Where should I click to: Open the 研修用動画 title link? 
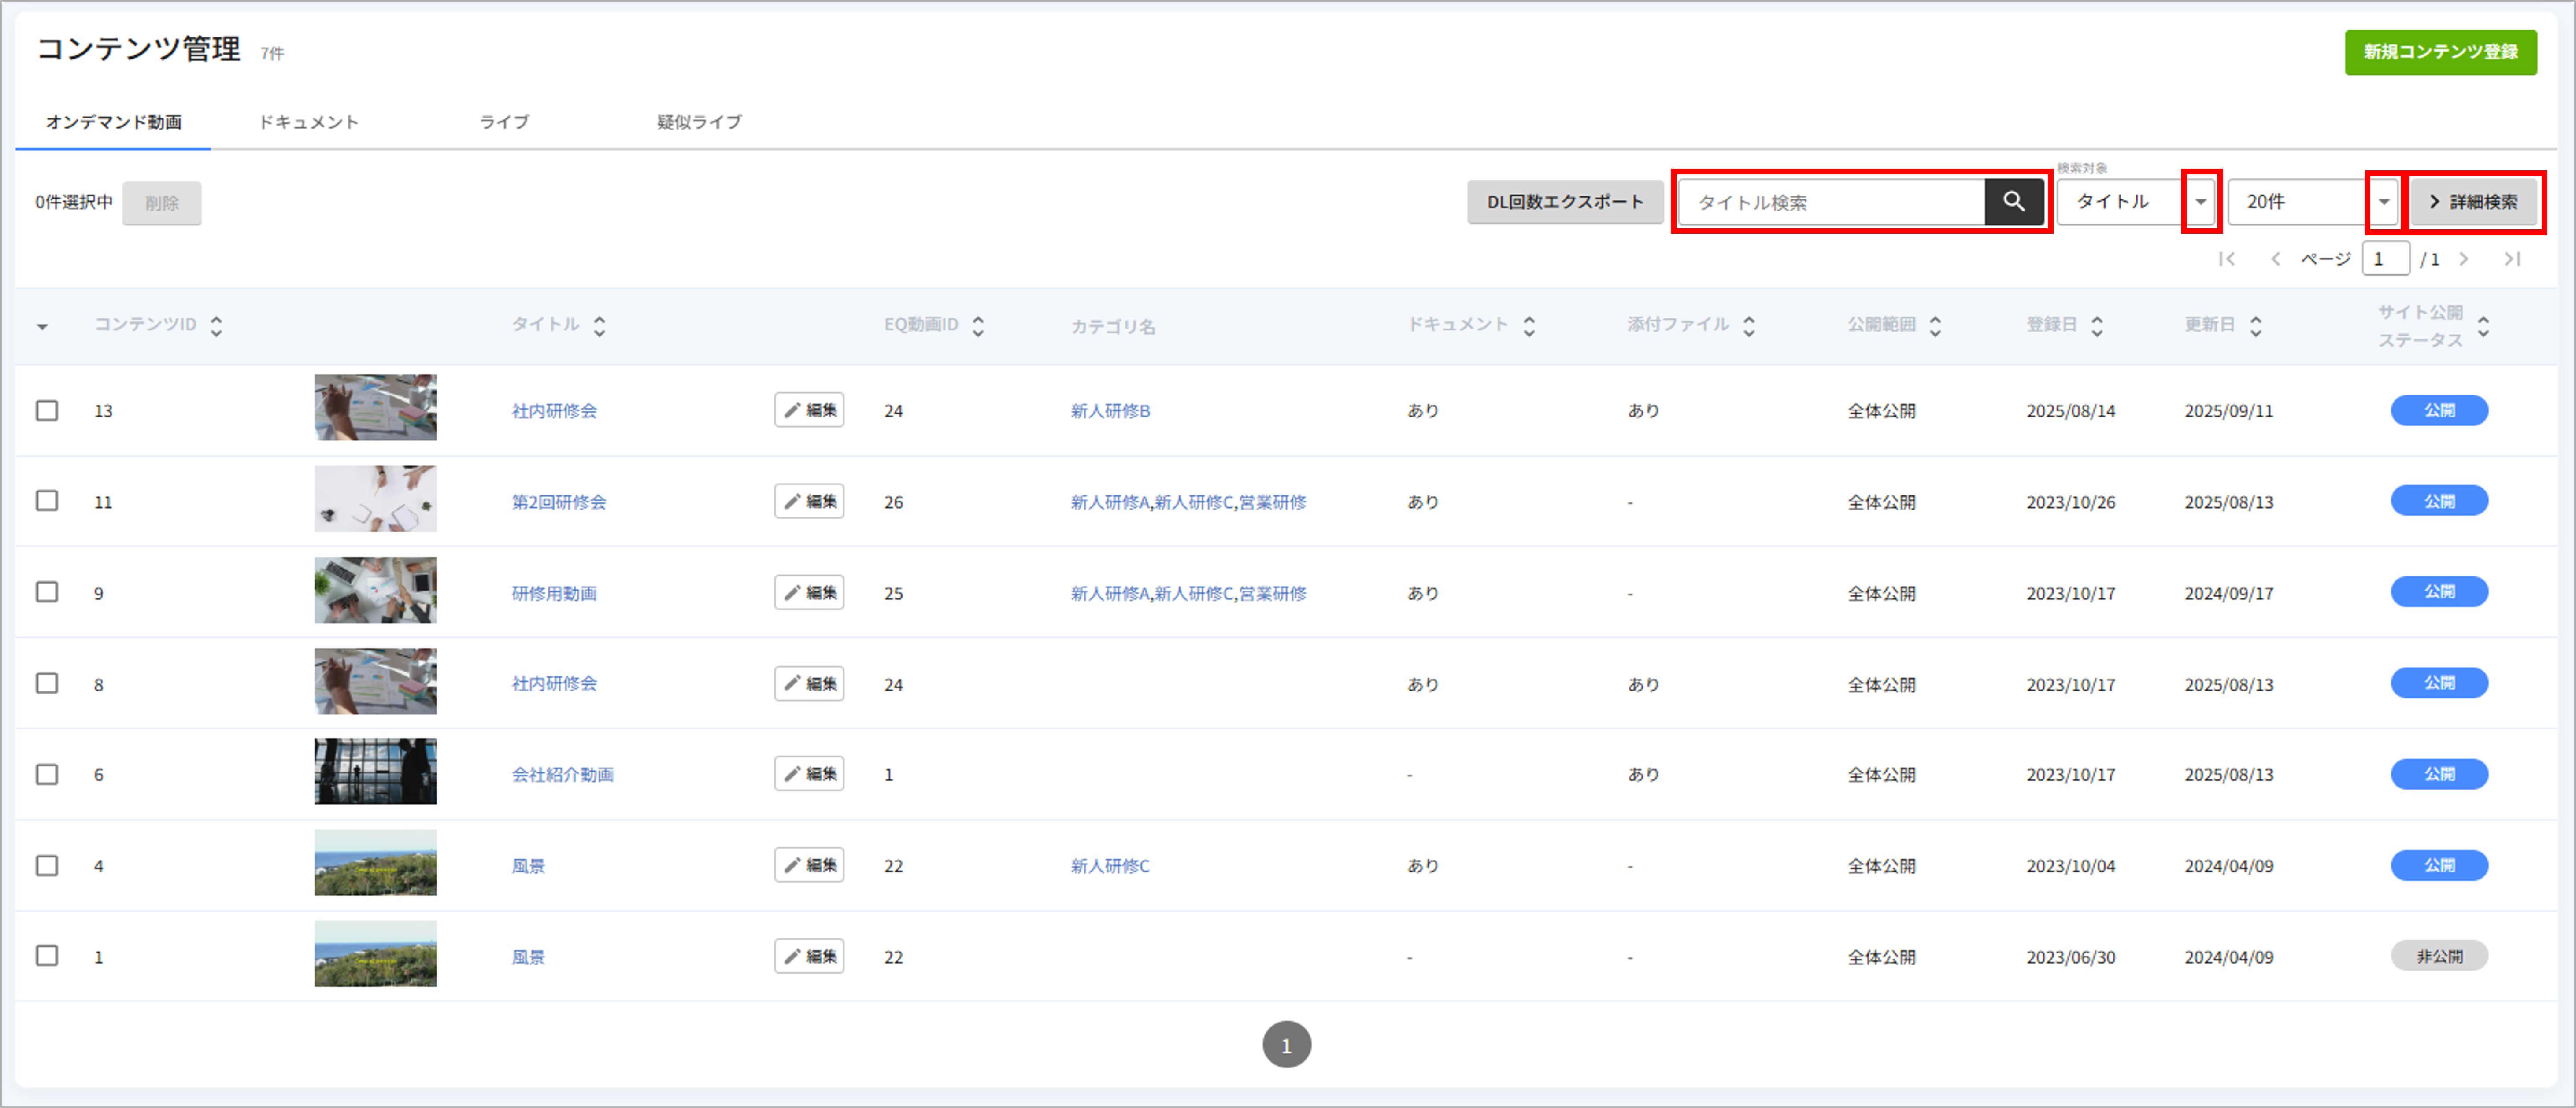coord(554,593)
